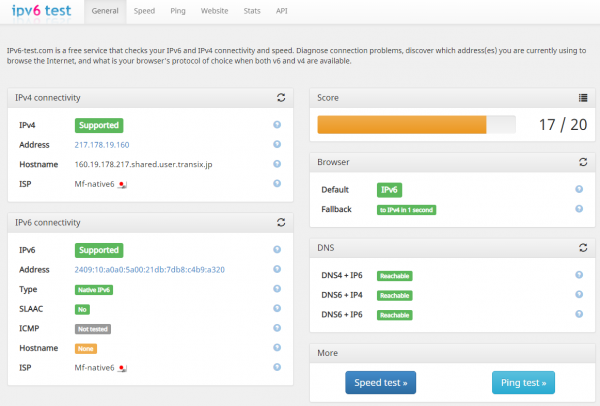Switch to the Speed tab
Screen dimensions: 600x406
point(144,13)
